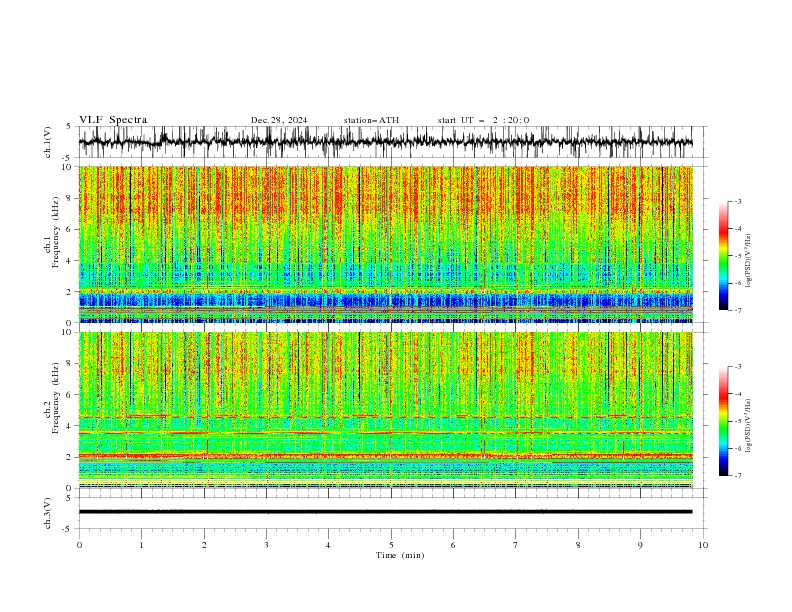This screenshot has width=792, height=612.
Task: Click the lower 'log(PSD)(V²/Hz)' color bar label
Action: point(749,425)
